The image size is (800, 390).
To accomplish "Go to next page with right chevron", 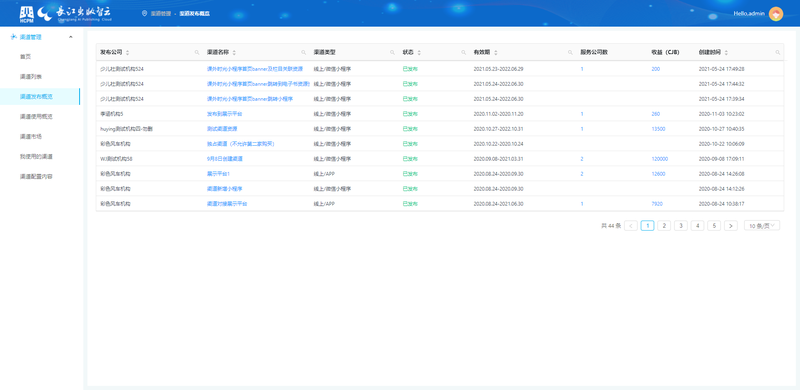I will [x=731, y=226].
